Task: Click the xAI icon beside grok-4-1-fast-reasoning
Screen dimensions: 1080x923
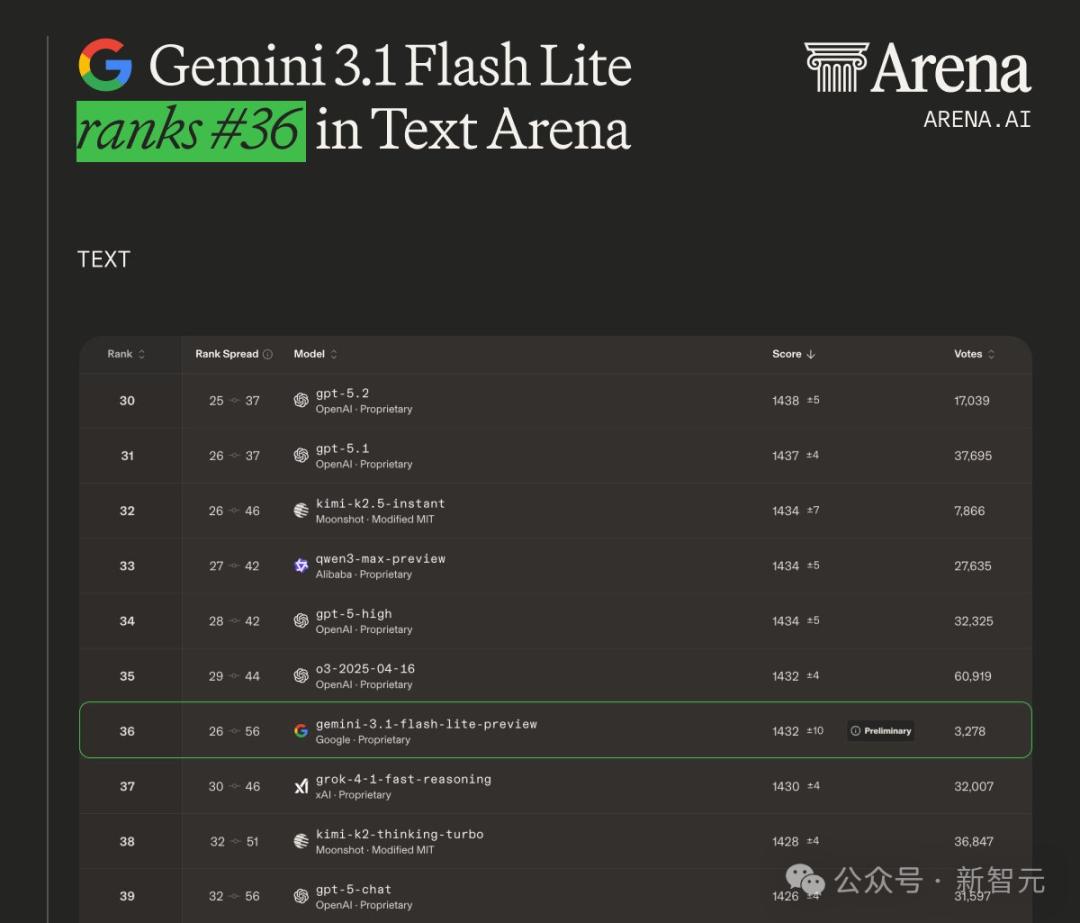Action: tap(301, 787)
